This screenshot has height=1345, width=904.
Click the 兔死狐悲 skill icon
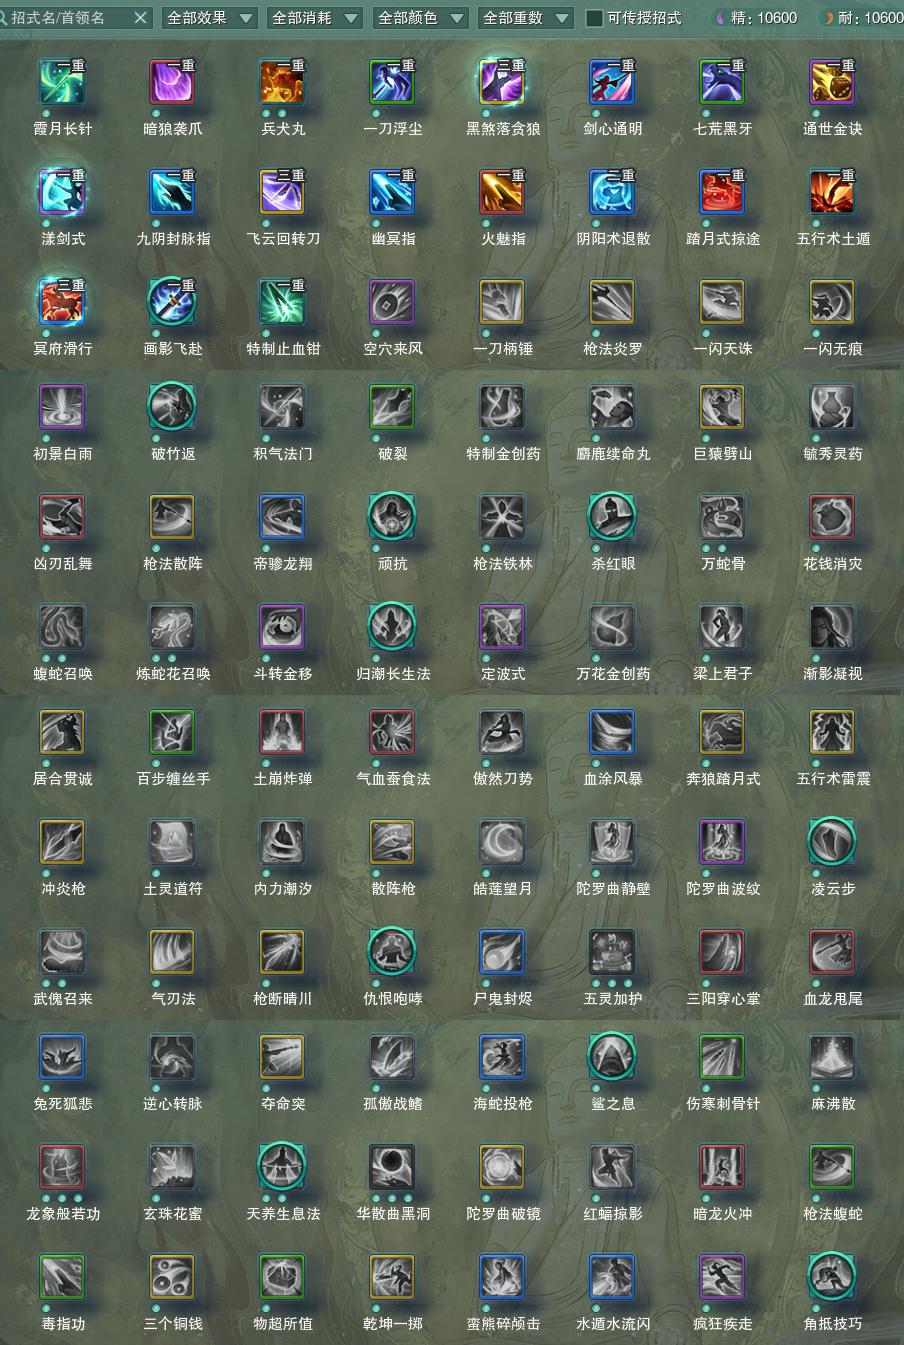[62, 1057]
